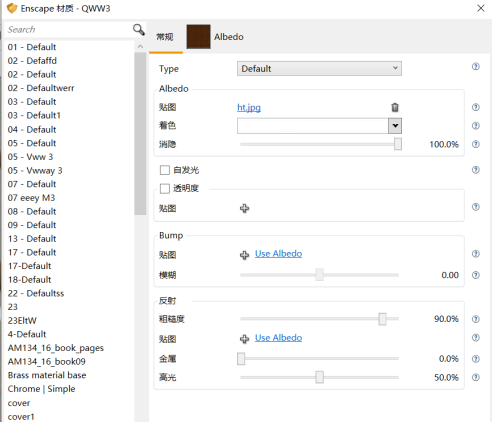Click into the material Search field
Viewport: 492px width, 422px height.
coord(68,30)
